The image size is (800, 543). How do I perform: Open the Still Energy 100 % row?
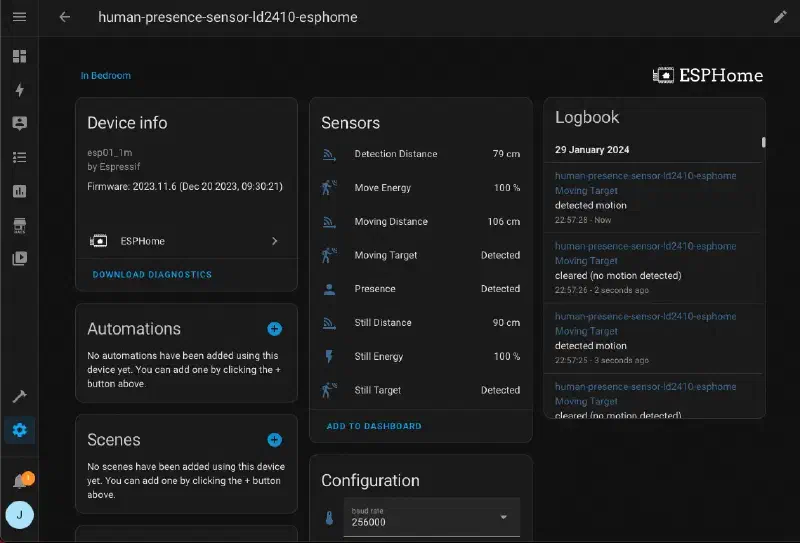coord(421,356)
